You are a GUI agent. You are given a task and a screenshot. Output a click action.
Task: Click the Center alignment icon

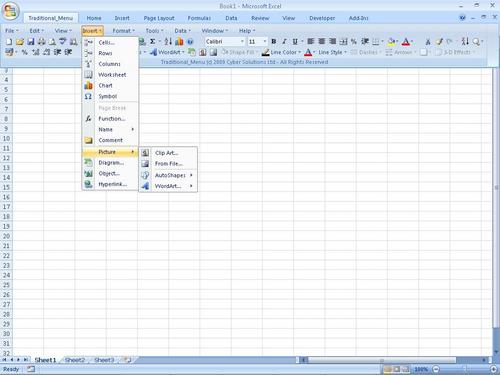322,41
